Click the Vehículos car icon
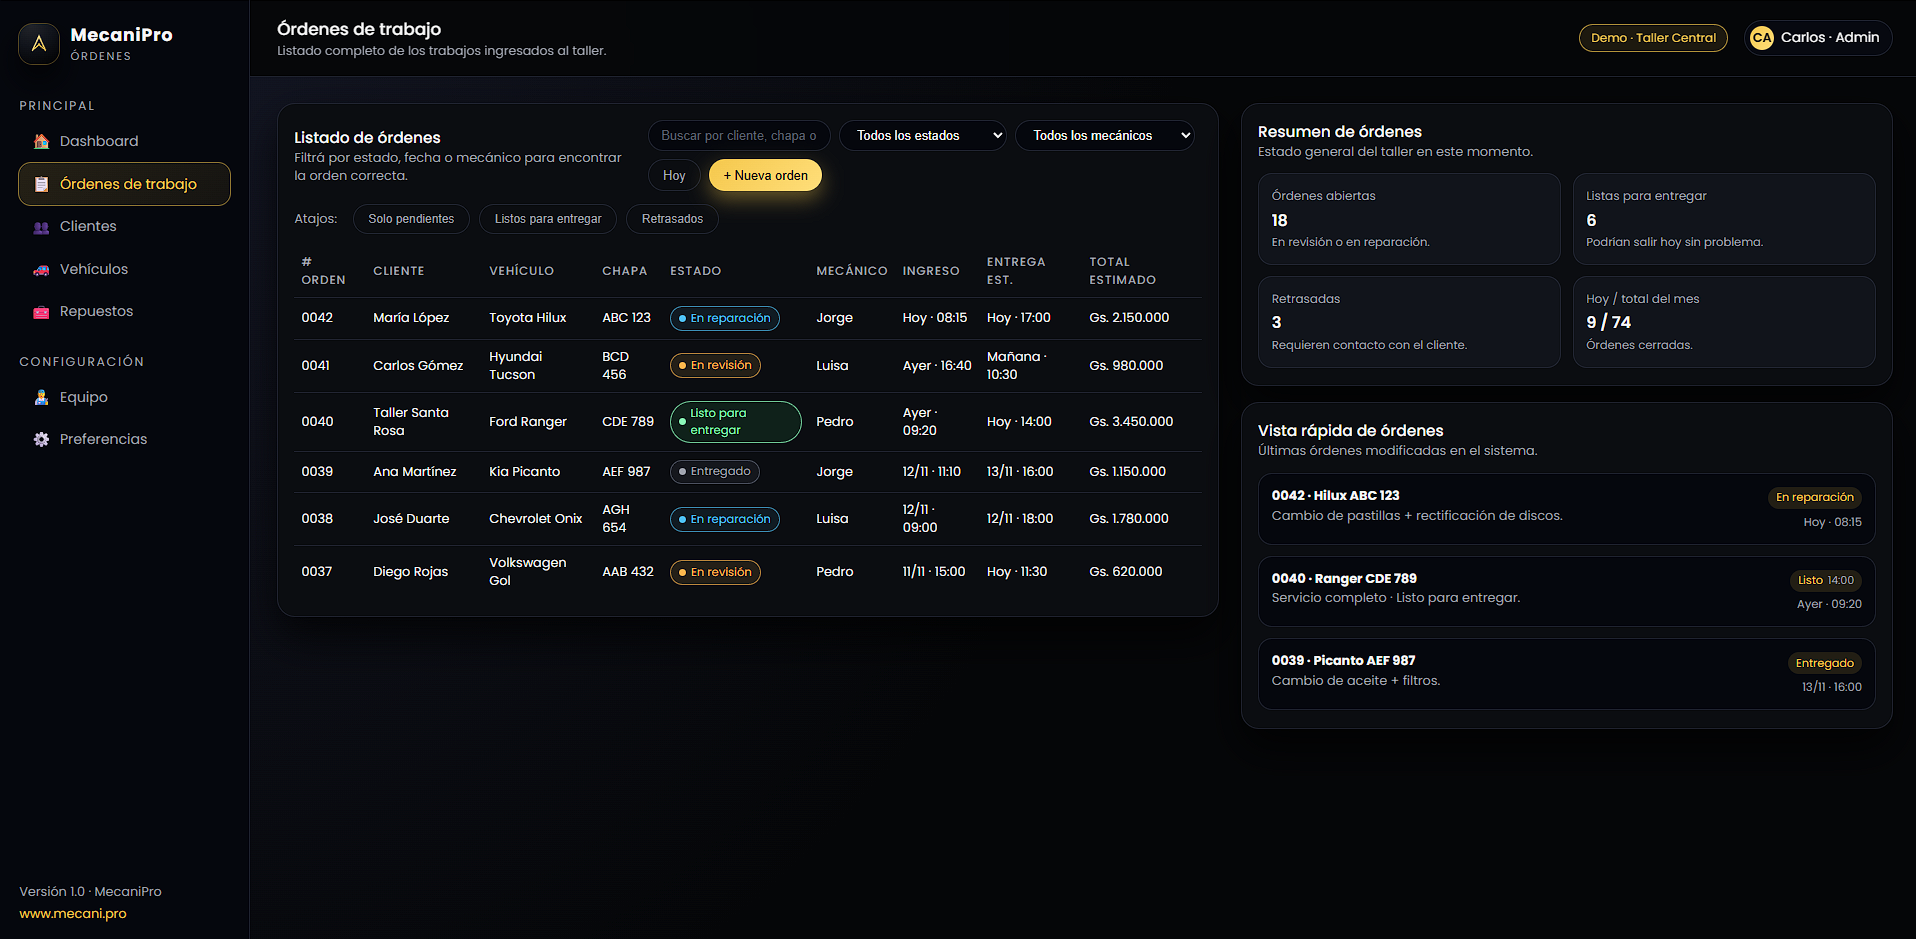Screen dimensions: 1916x939 pyautogui.click(x=41, y=270)
